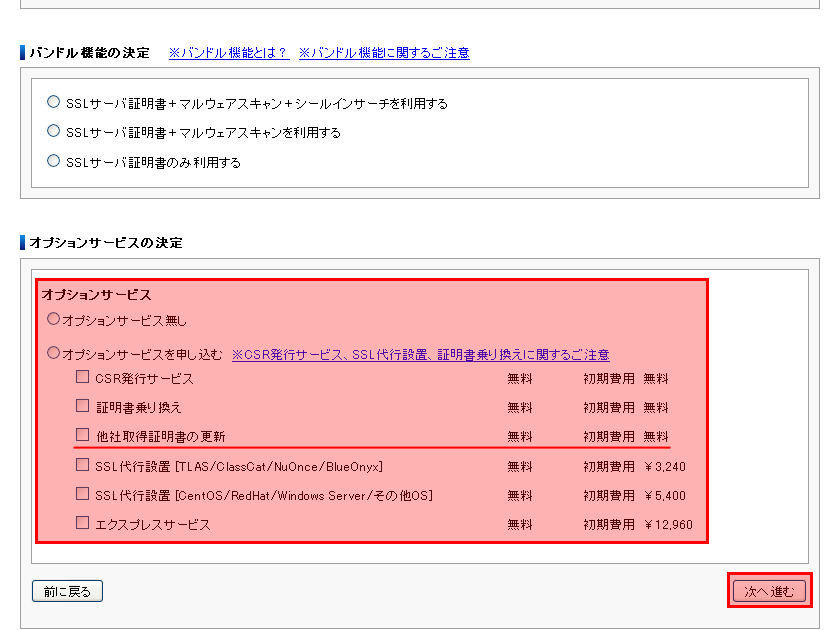Click the 次へ進む button
The height and width of the screenshot is (630, 840).
pyautogui.click(x=769, y=591)
